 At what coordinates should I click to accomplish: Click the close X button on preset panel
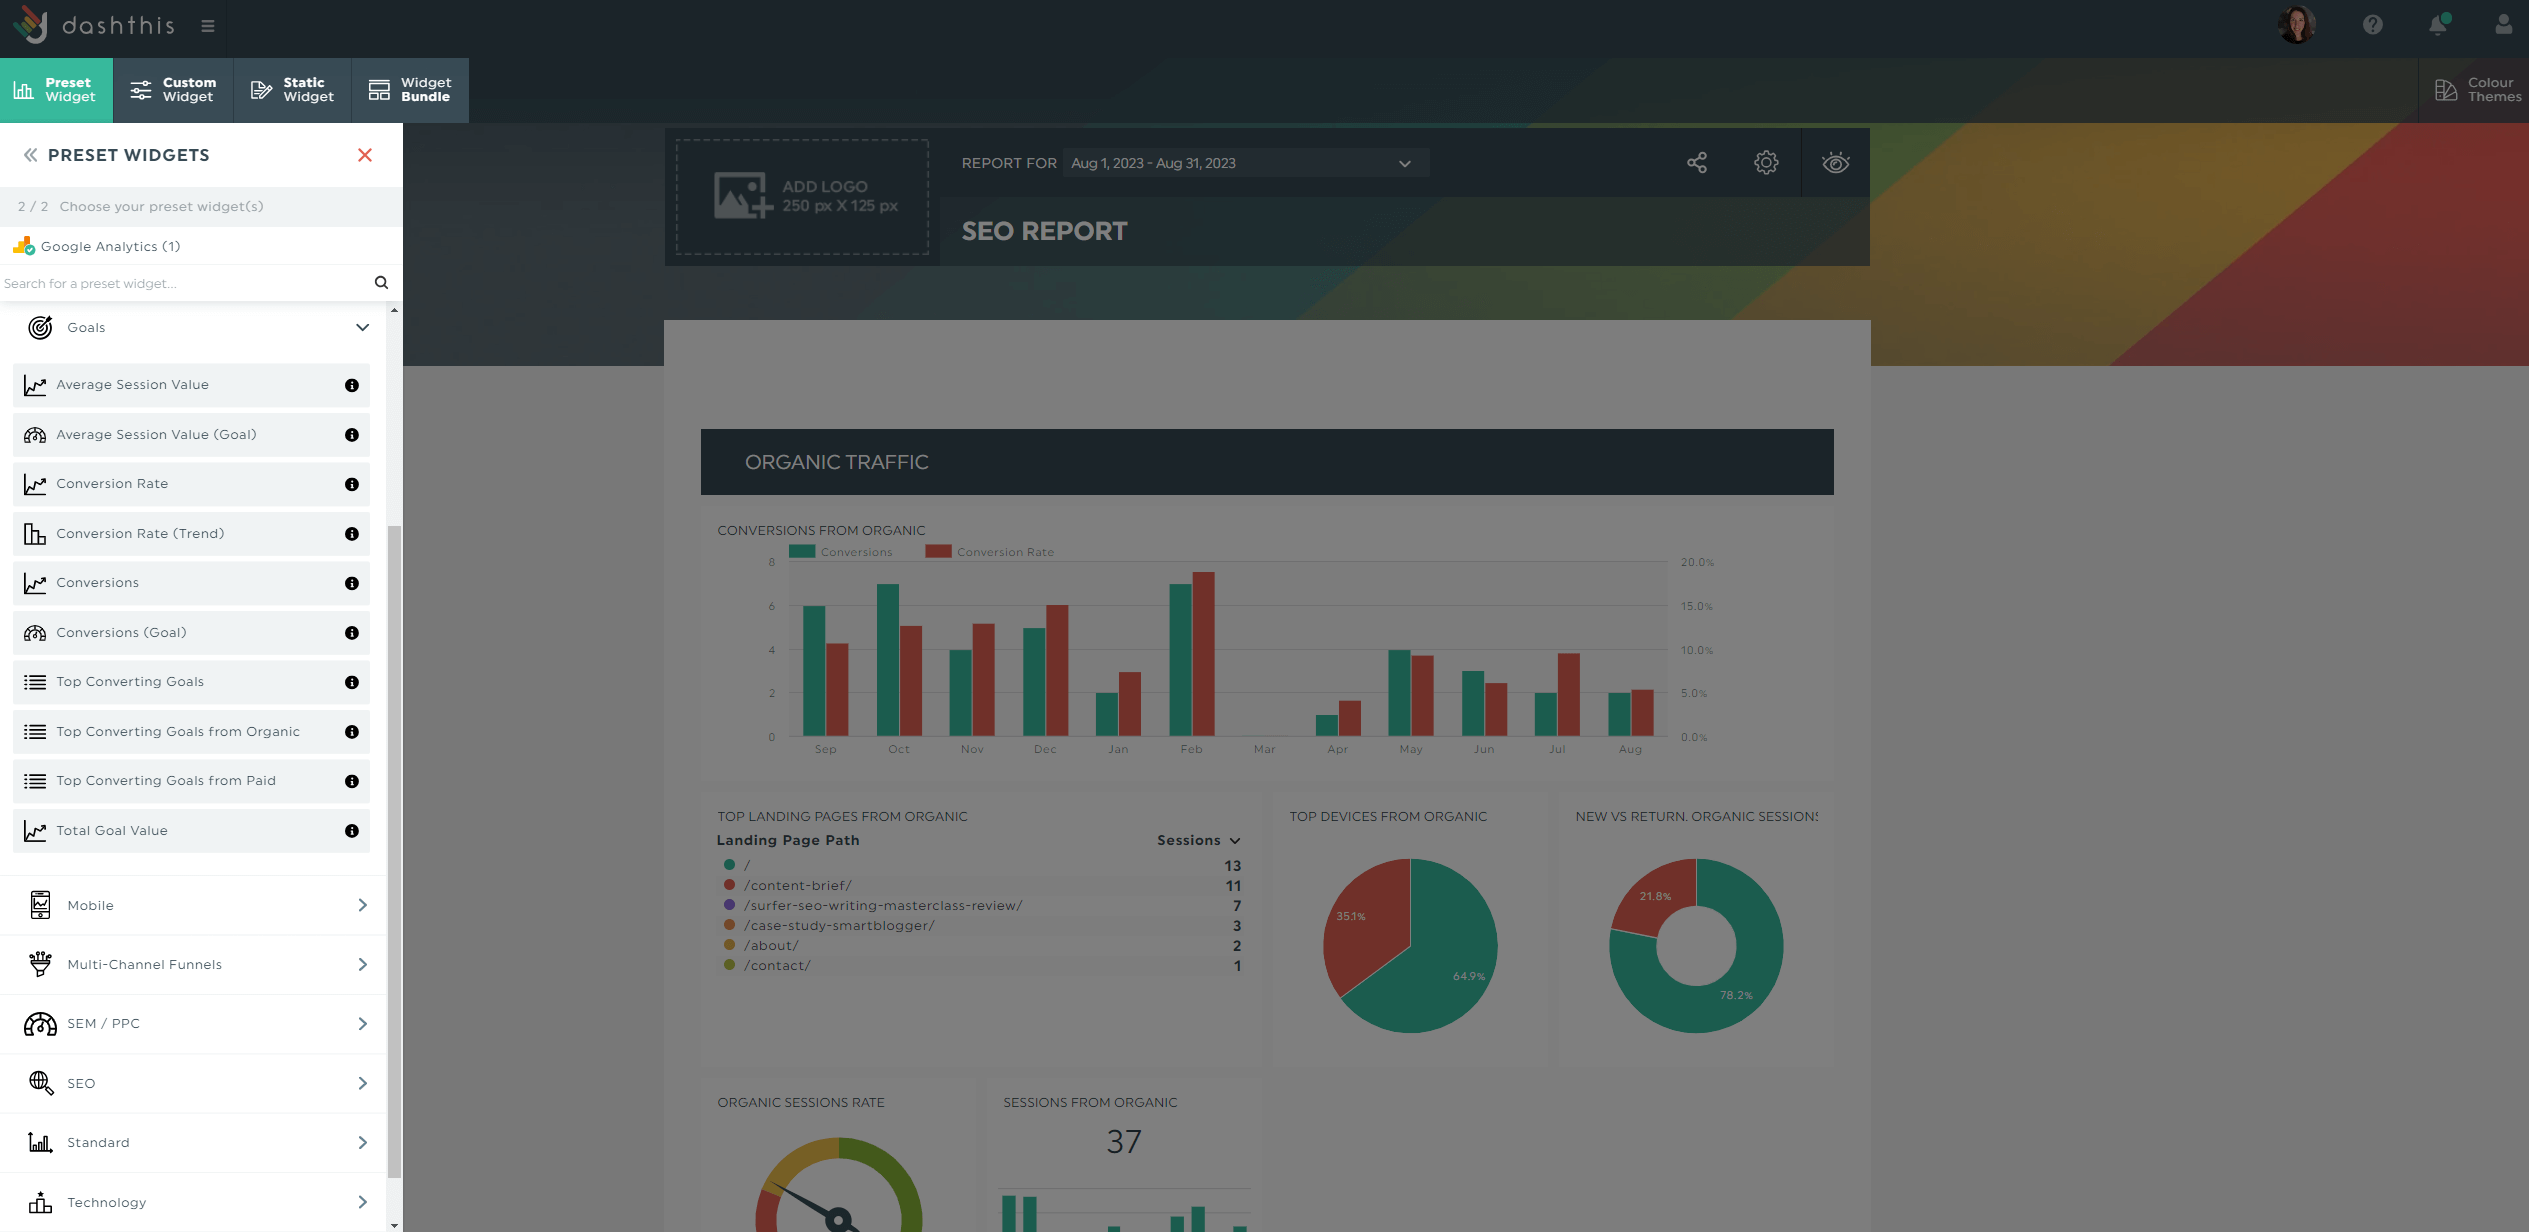(x=365, y=155)
